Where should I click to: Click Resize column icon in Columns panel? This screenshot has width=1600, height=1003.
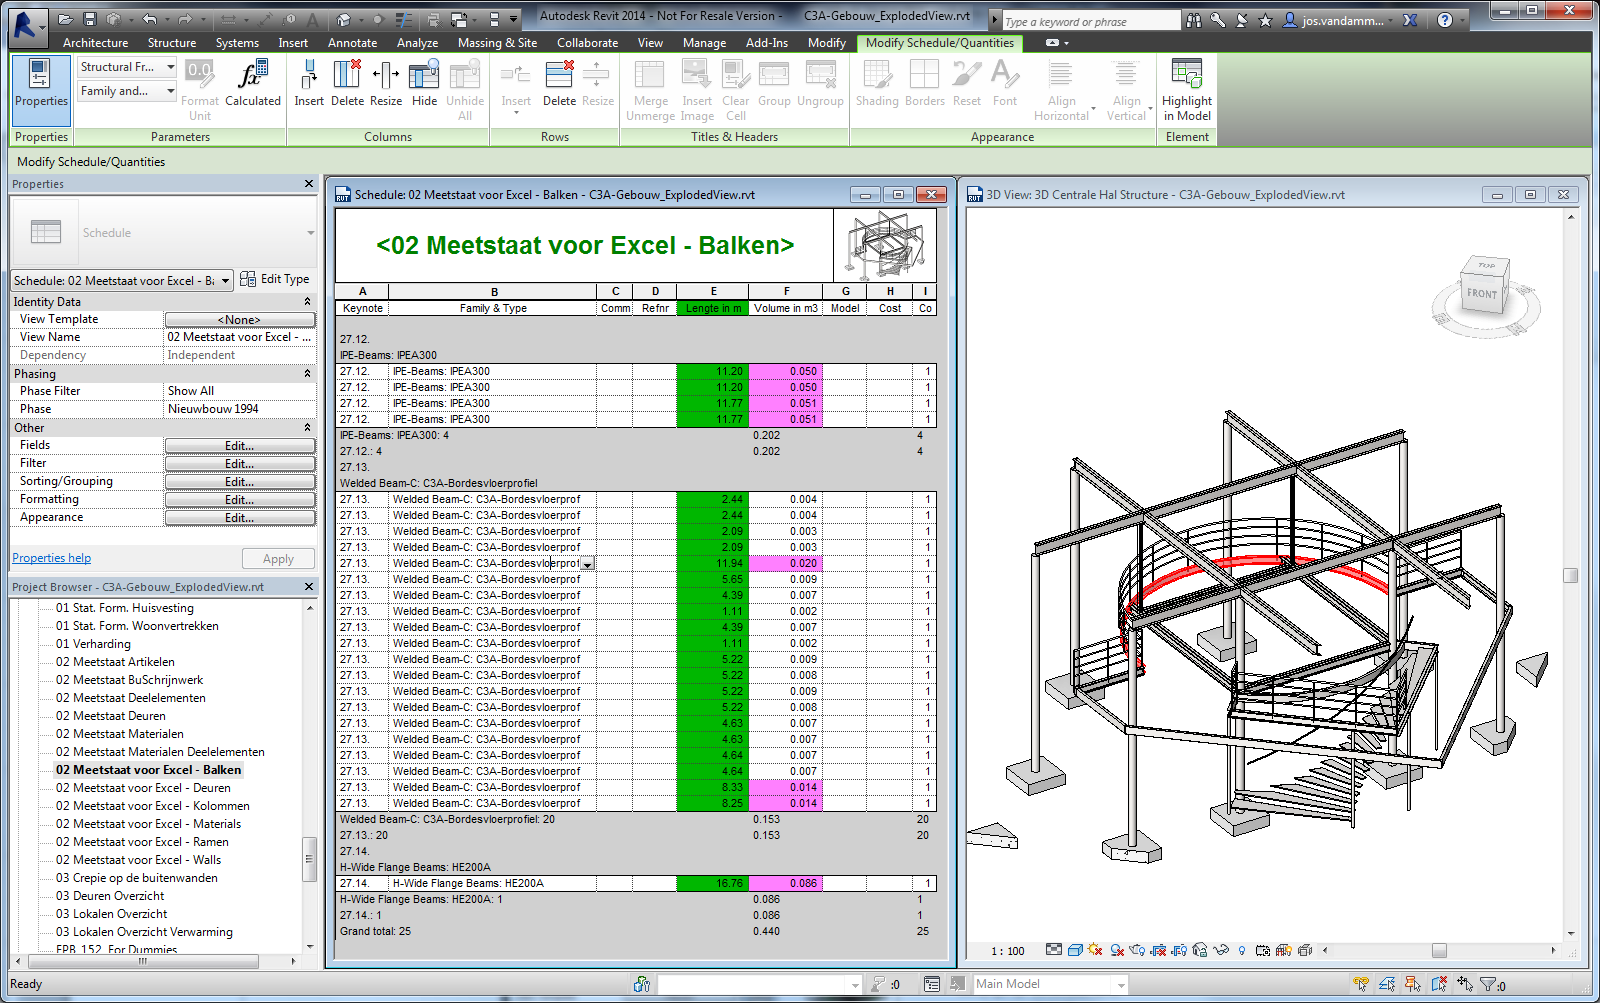[x=386, y=83]
